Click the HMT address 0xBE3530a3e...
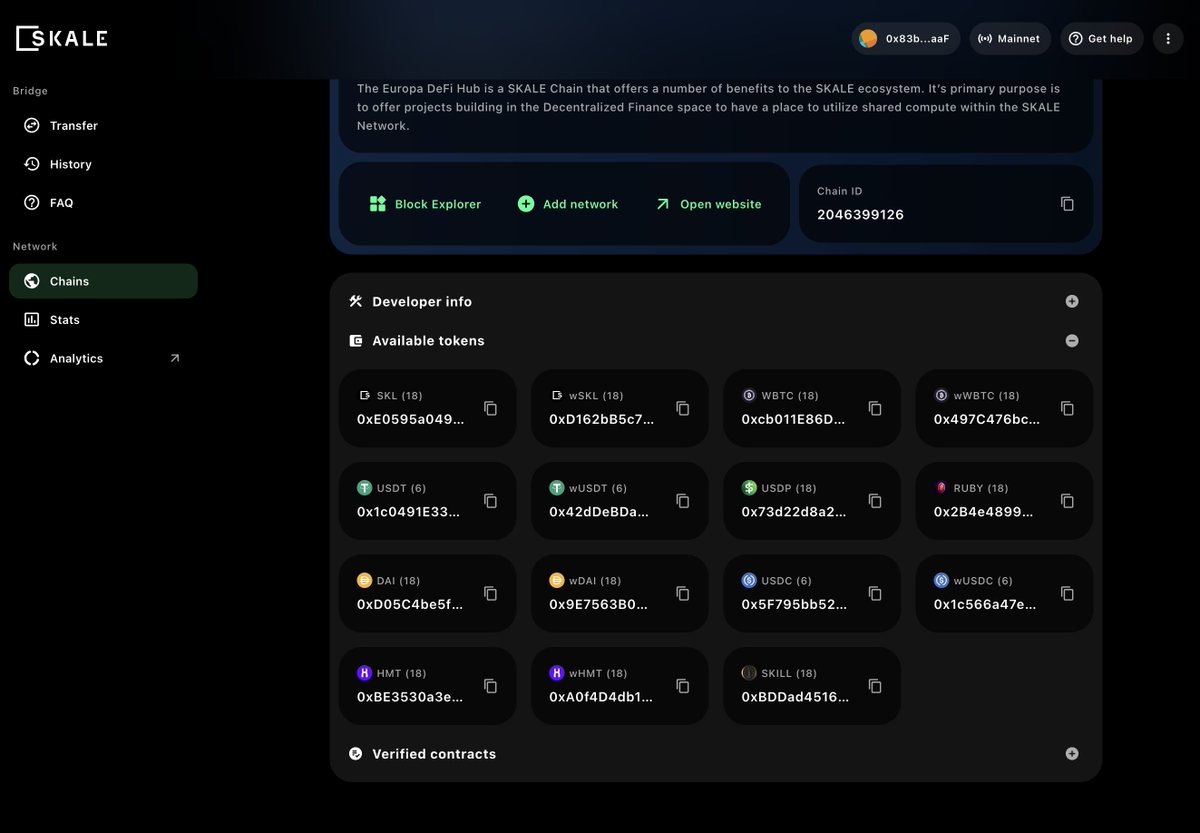1200x833 pixels. [x=410, y=697]
